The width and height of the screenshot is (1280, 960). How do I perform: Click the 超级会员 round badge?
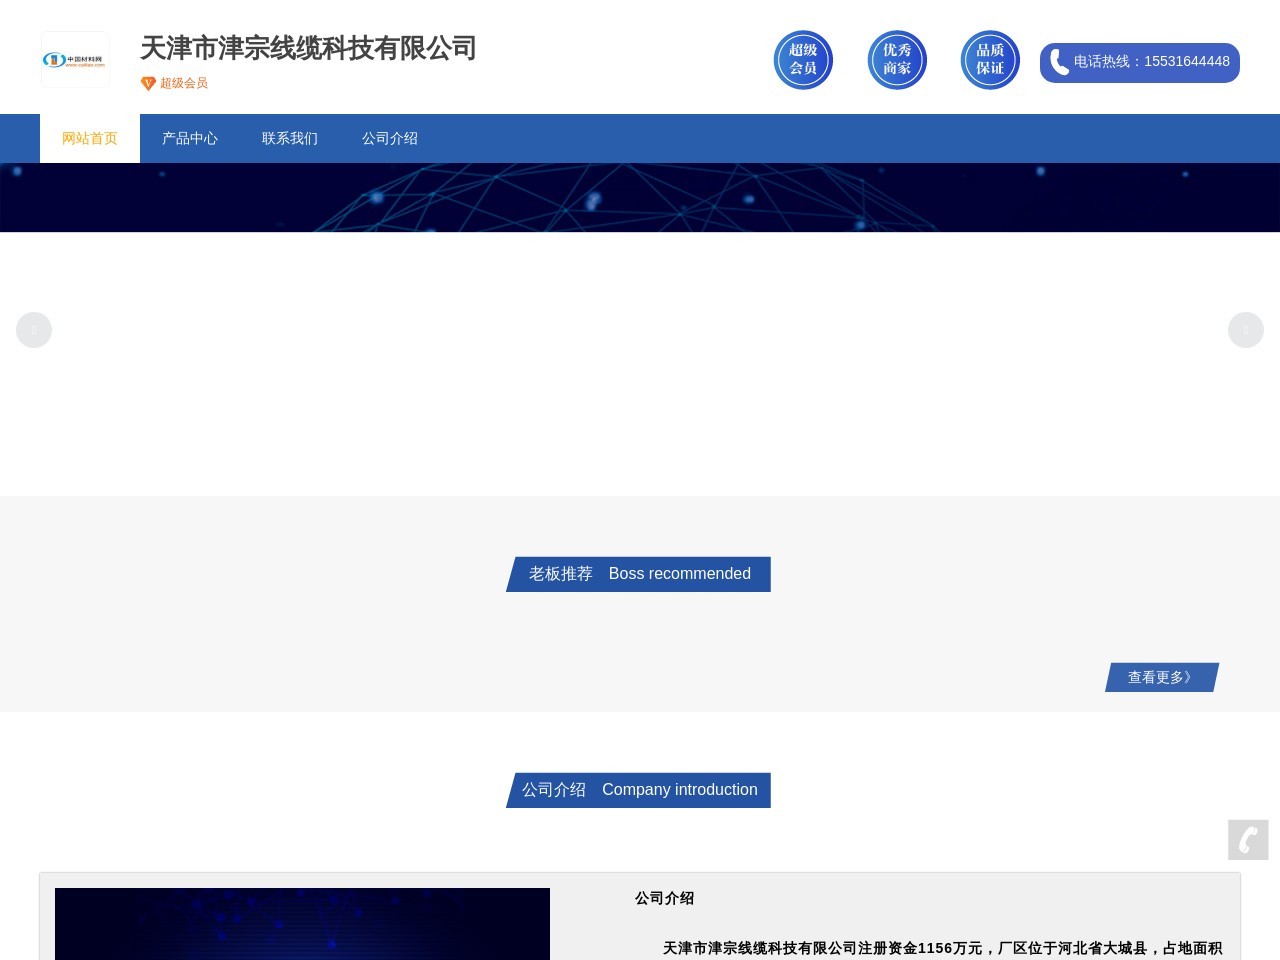[803, 60]
